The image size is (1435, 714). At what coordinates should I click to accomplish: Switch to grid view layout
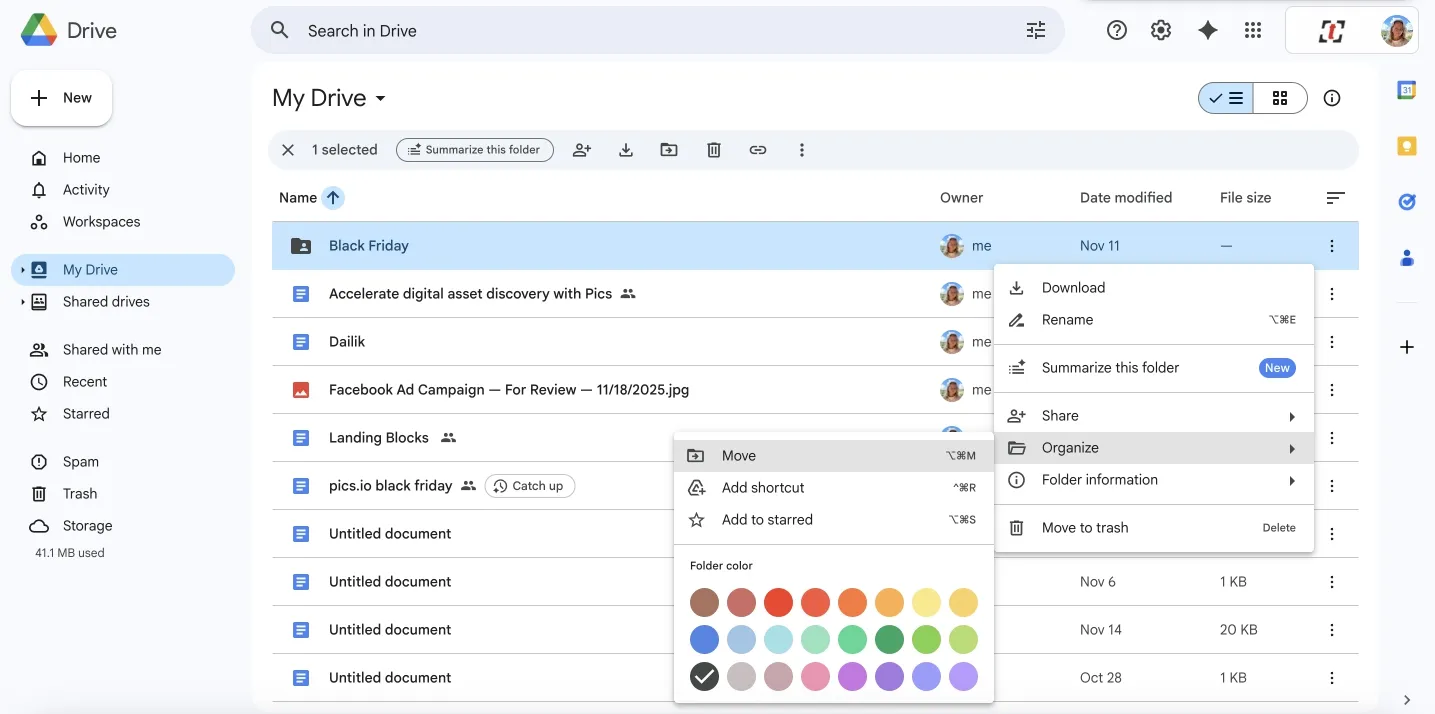(x=1281, y=97)
